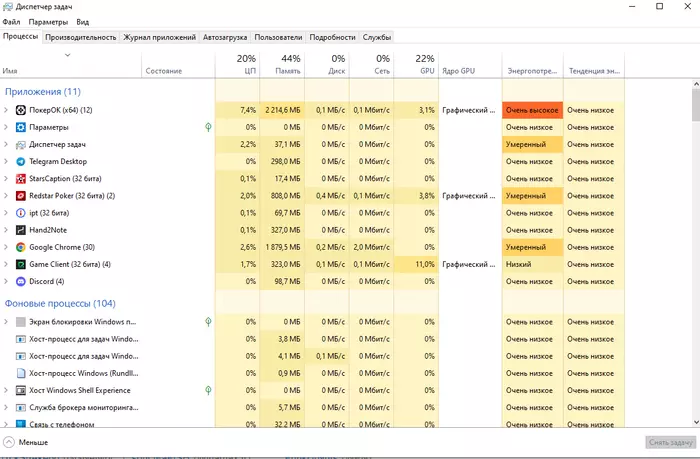Click the StarsCaption process icon
700x459 pixels.
(x=21, y=178)
